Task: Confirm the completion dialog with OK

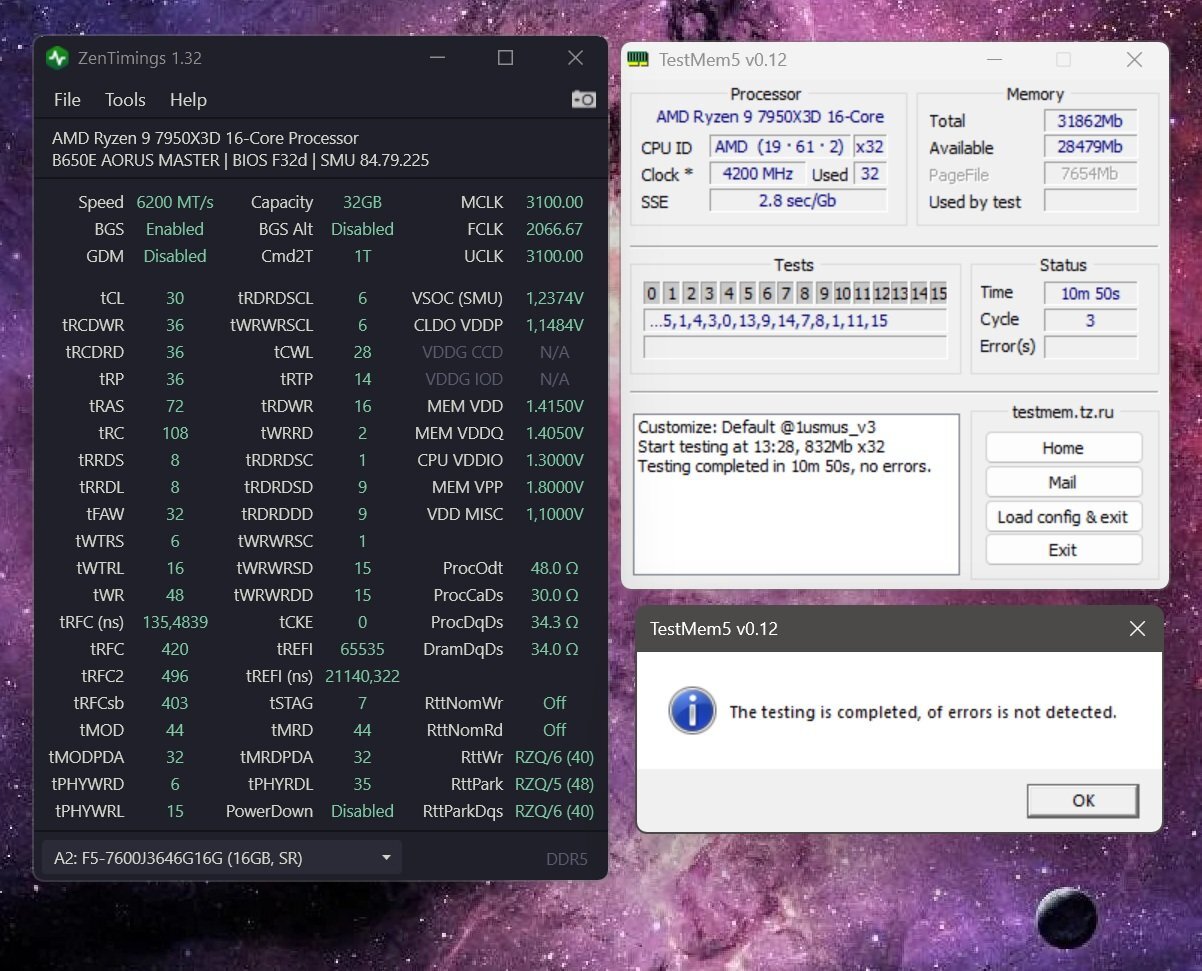Action: tap(1083, 800)
